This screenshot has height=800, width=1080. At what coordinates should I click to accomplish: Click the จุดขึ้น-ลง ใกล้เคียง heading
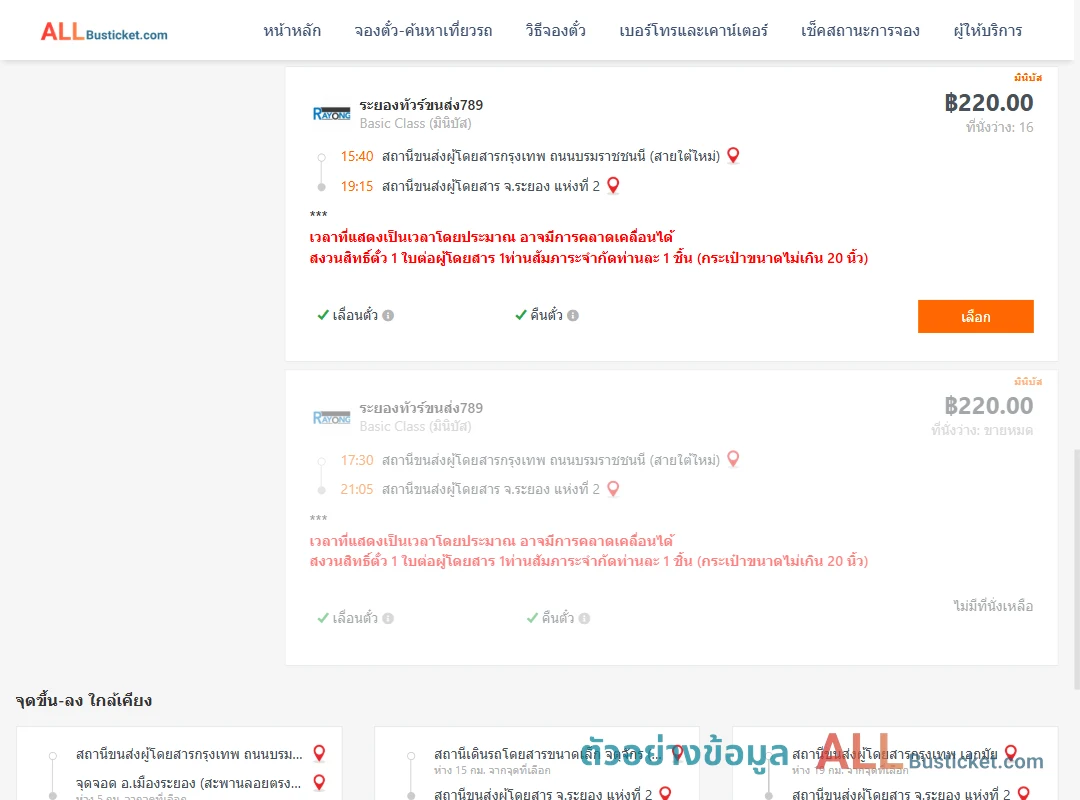[83, 700]
